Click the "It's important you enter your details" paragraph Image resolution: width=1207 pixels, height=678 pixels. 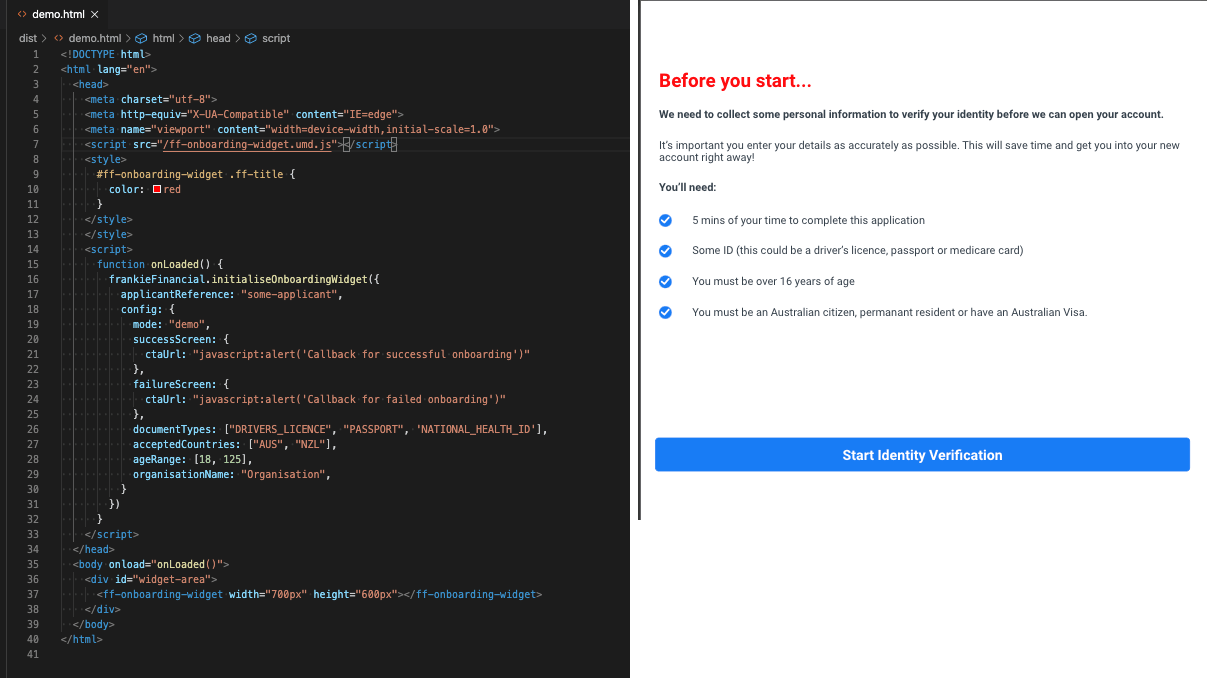click(919, 151)
